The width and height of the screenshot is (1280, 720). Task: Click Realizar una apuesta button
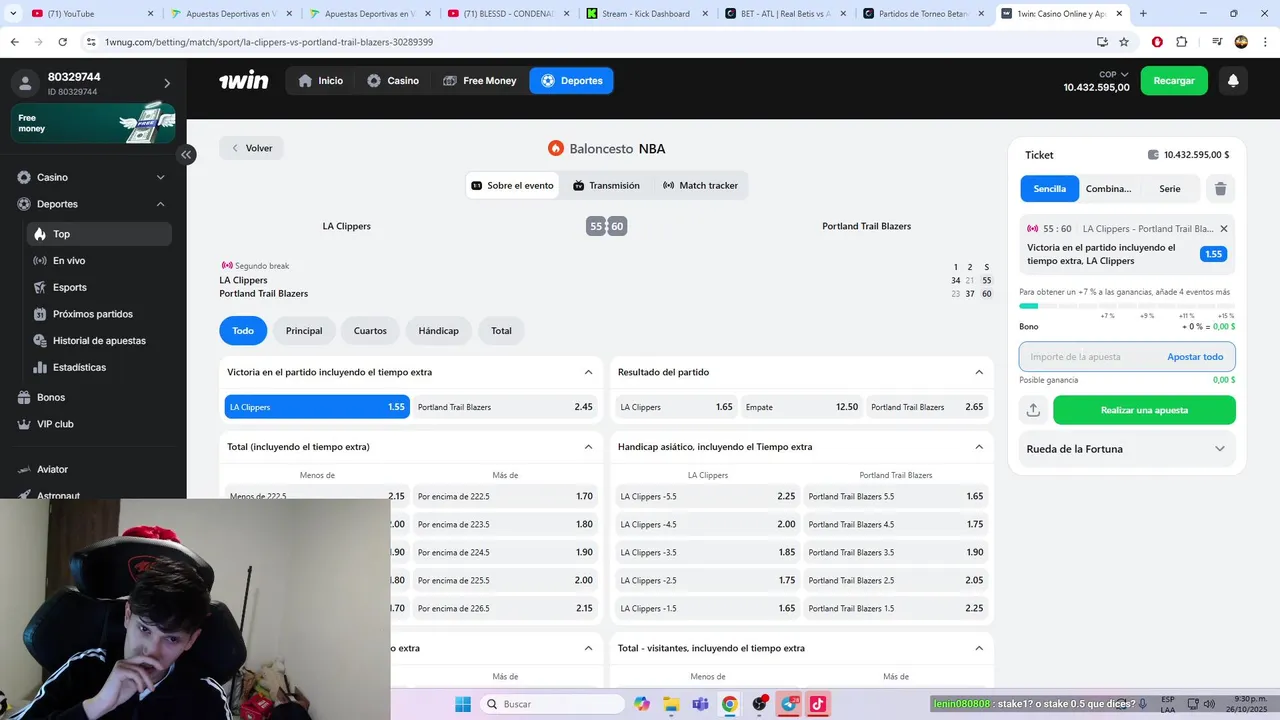pyautogui.click(x=1144, y=410)
